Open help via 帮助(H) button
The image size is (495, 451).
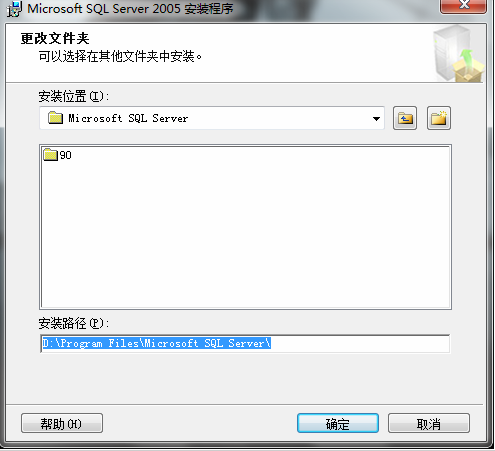pos(62,423)
